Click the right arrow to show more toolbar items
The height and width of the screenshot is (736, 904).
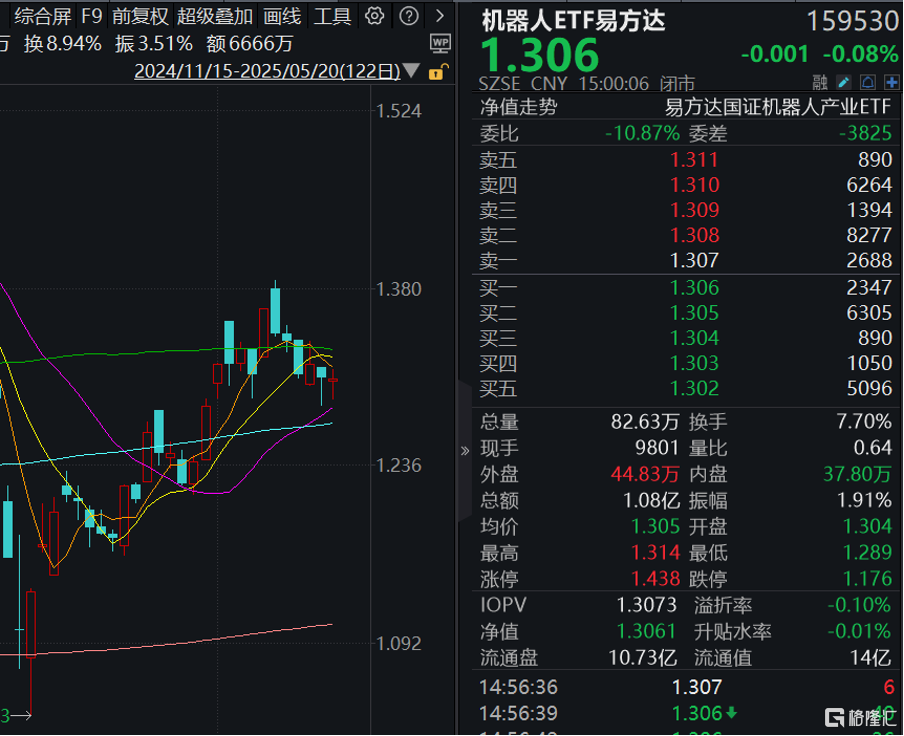tap(440, 16)
